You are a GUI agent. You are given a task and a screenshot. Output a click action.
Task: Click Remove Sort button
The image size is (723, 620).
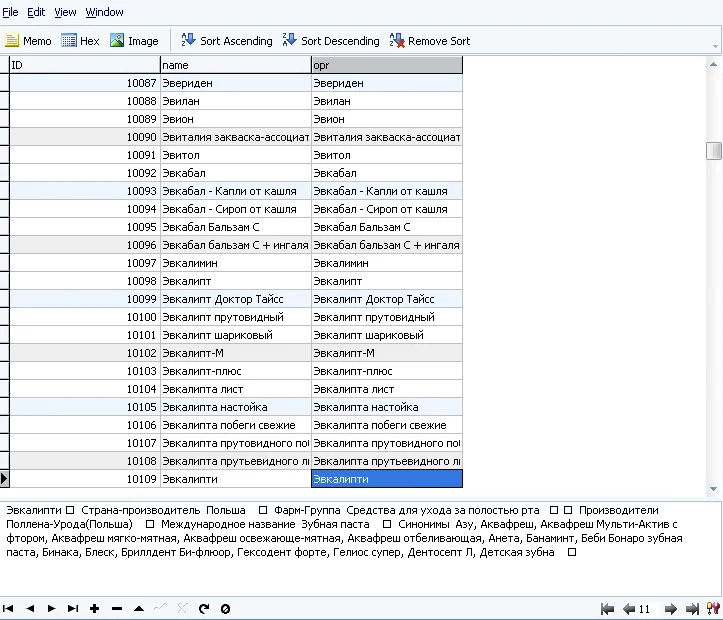(429, 41)
